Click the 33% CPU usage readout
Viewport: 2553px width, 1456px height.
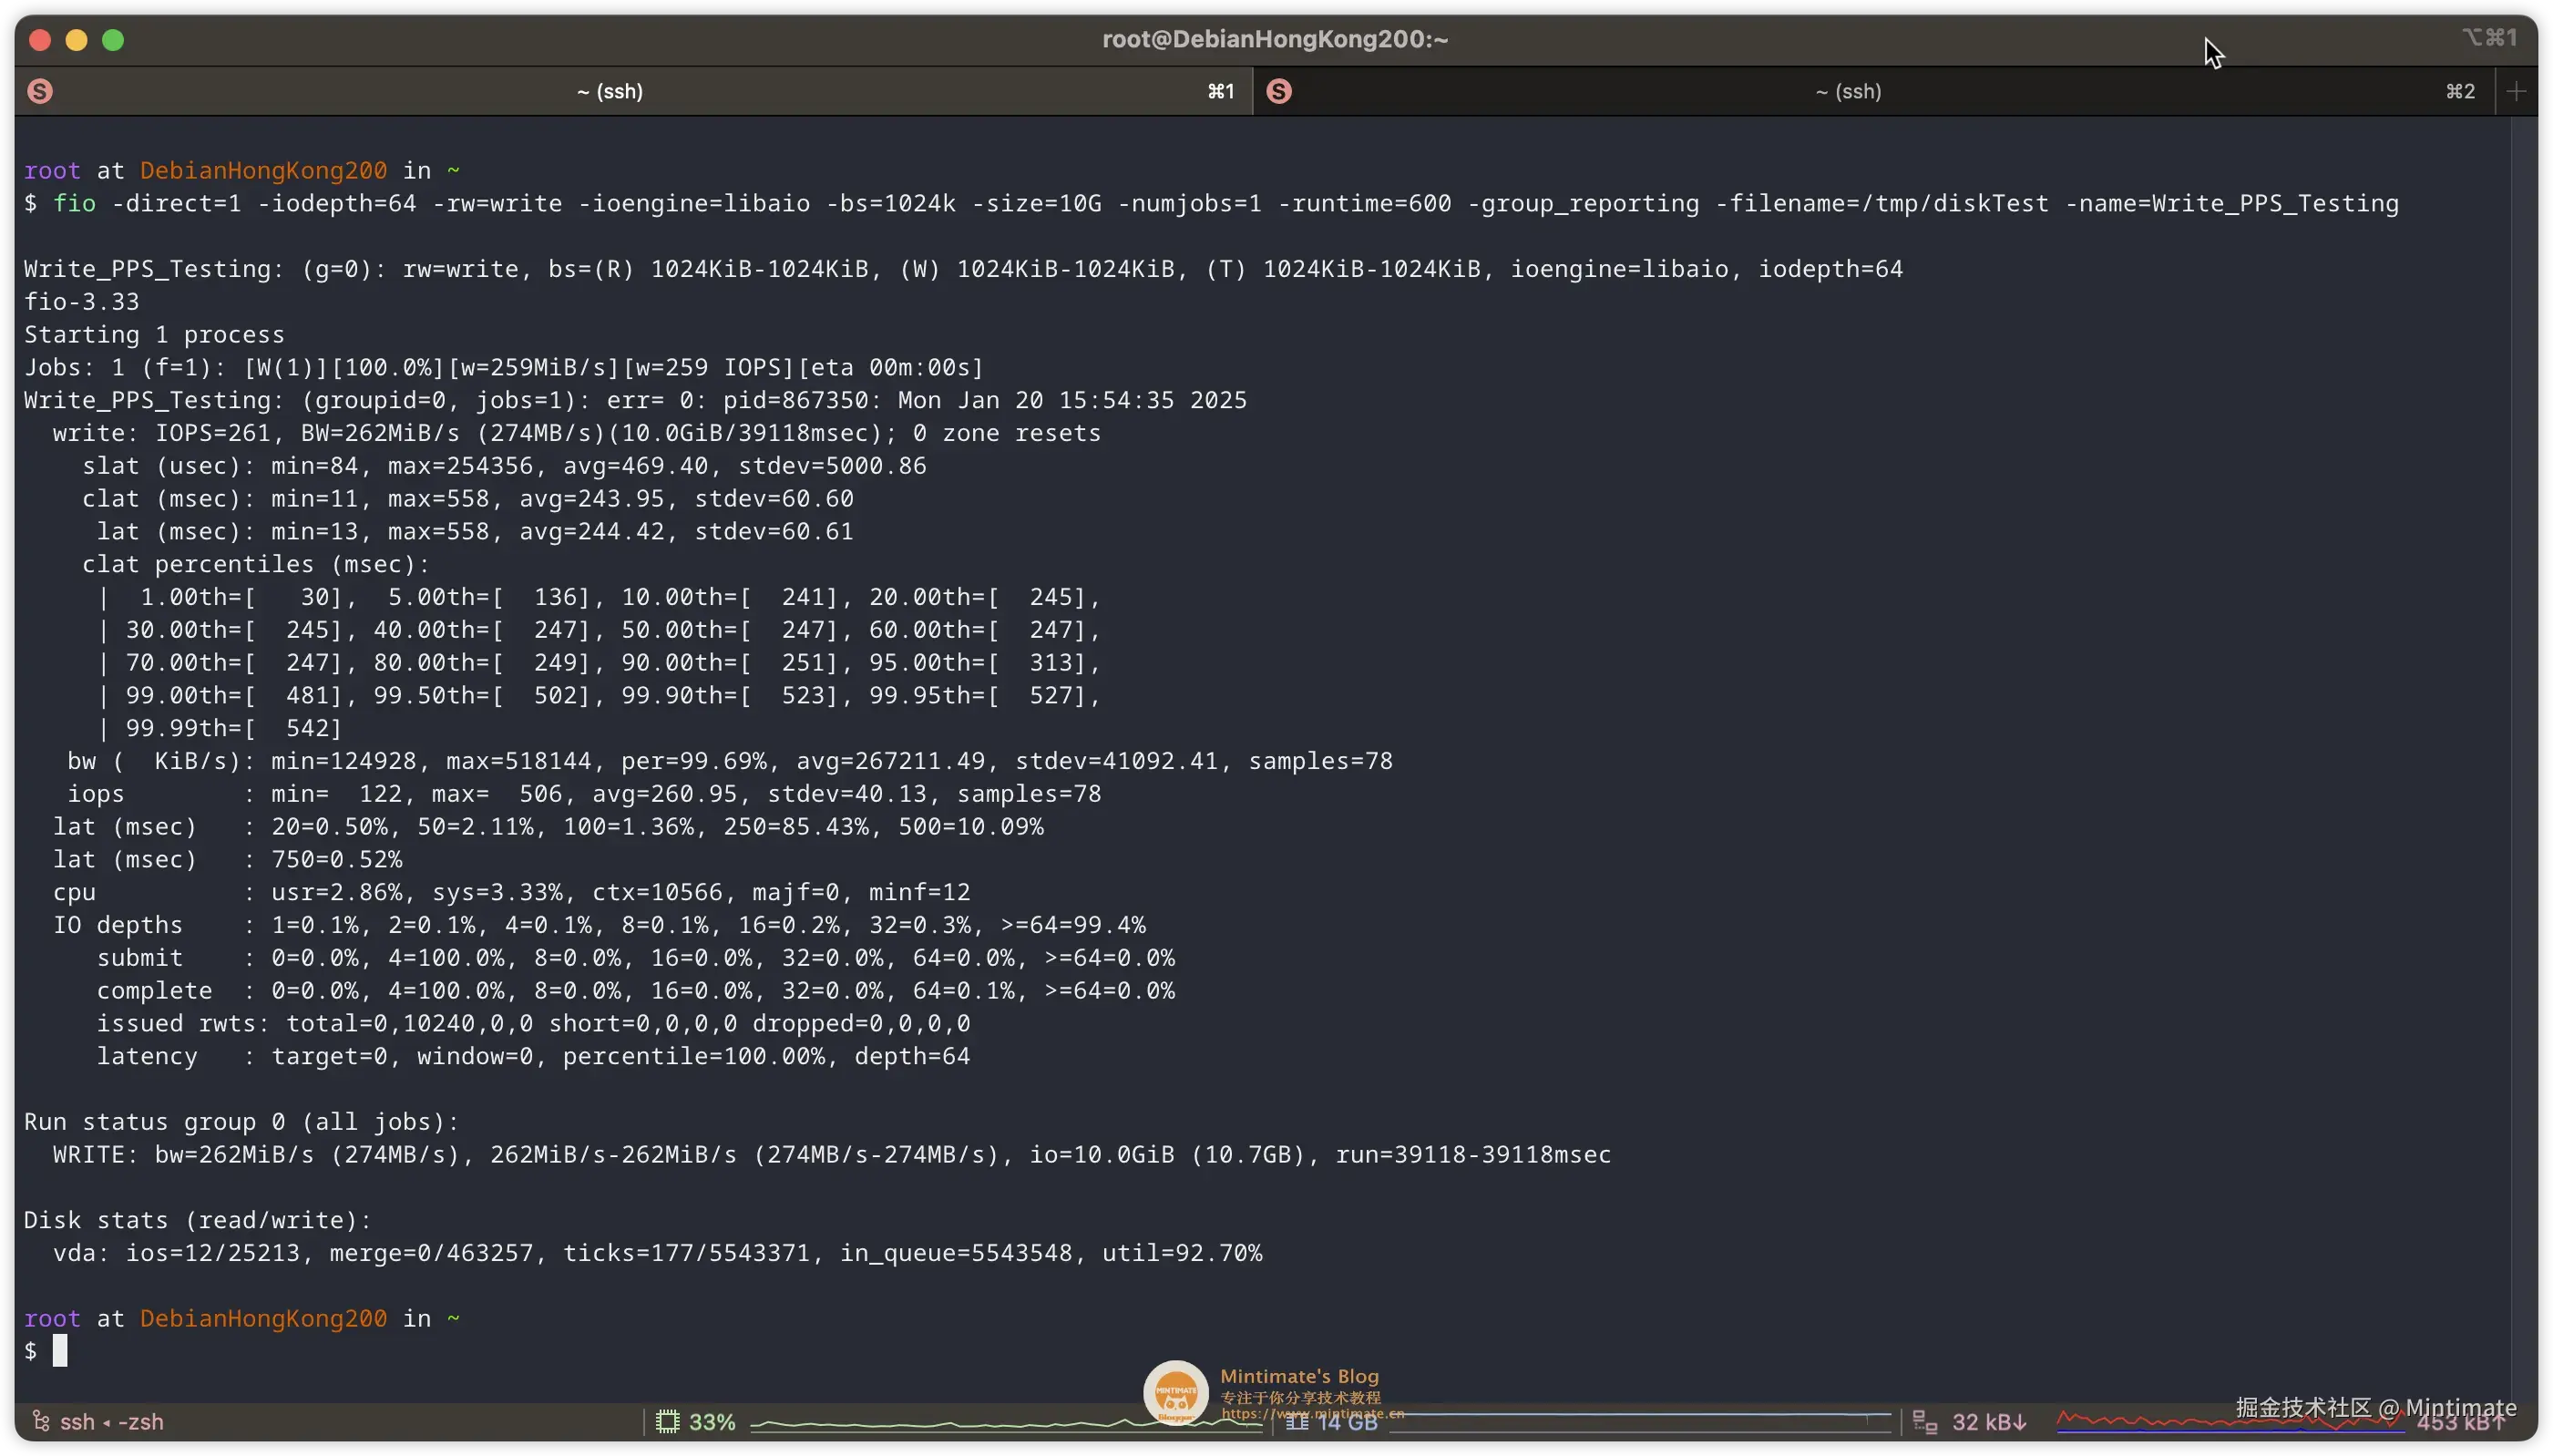(712, 1421)
